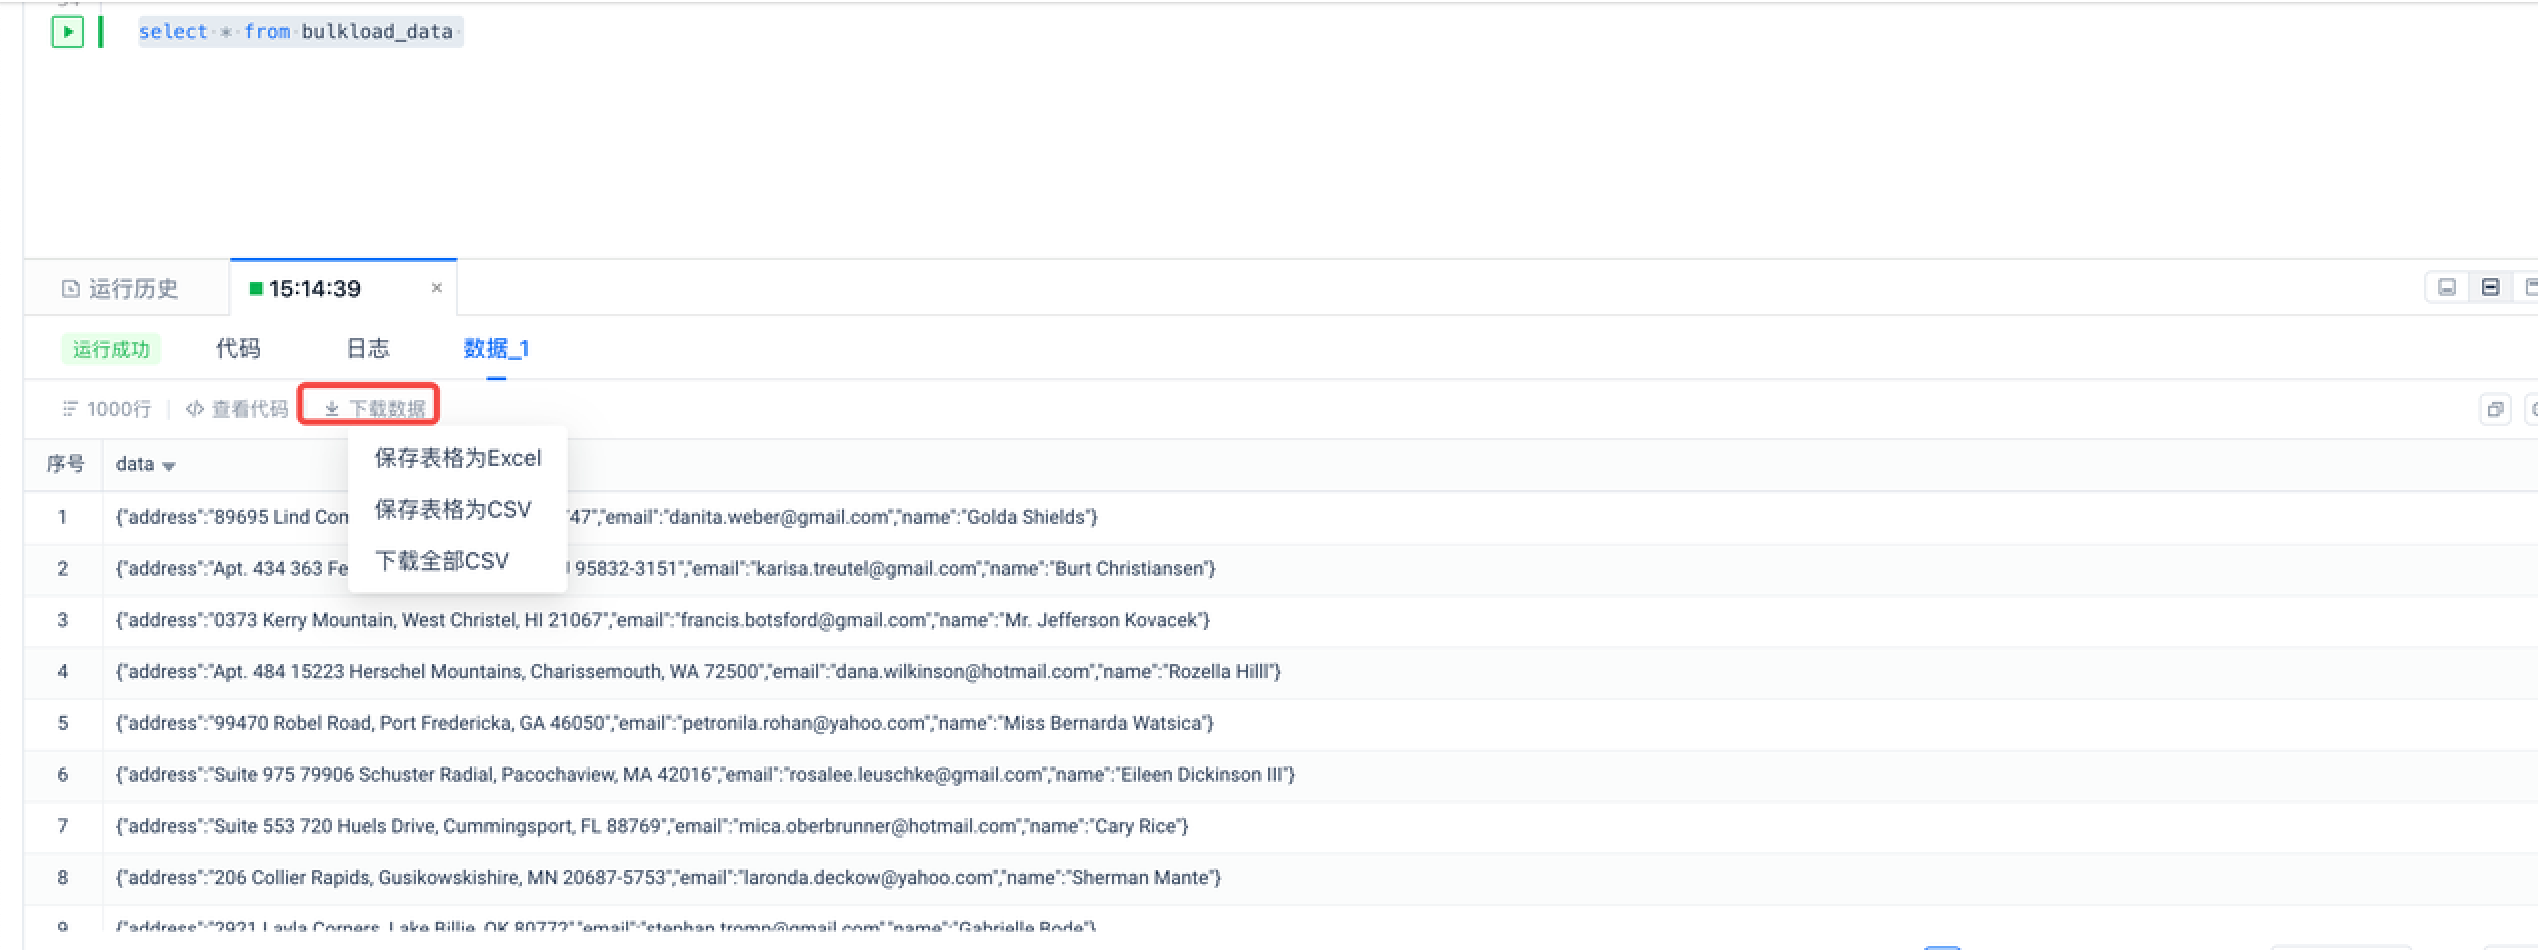
Task: Select the split-view panel layout icon
Action: coord(2490,288)
